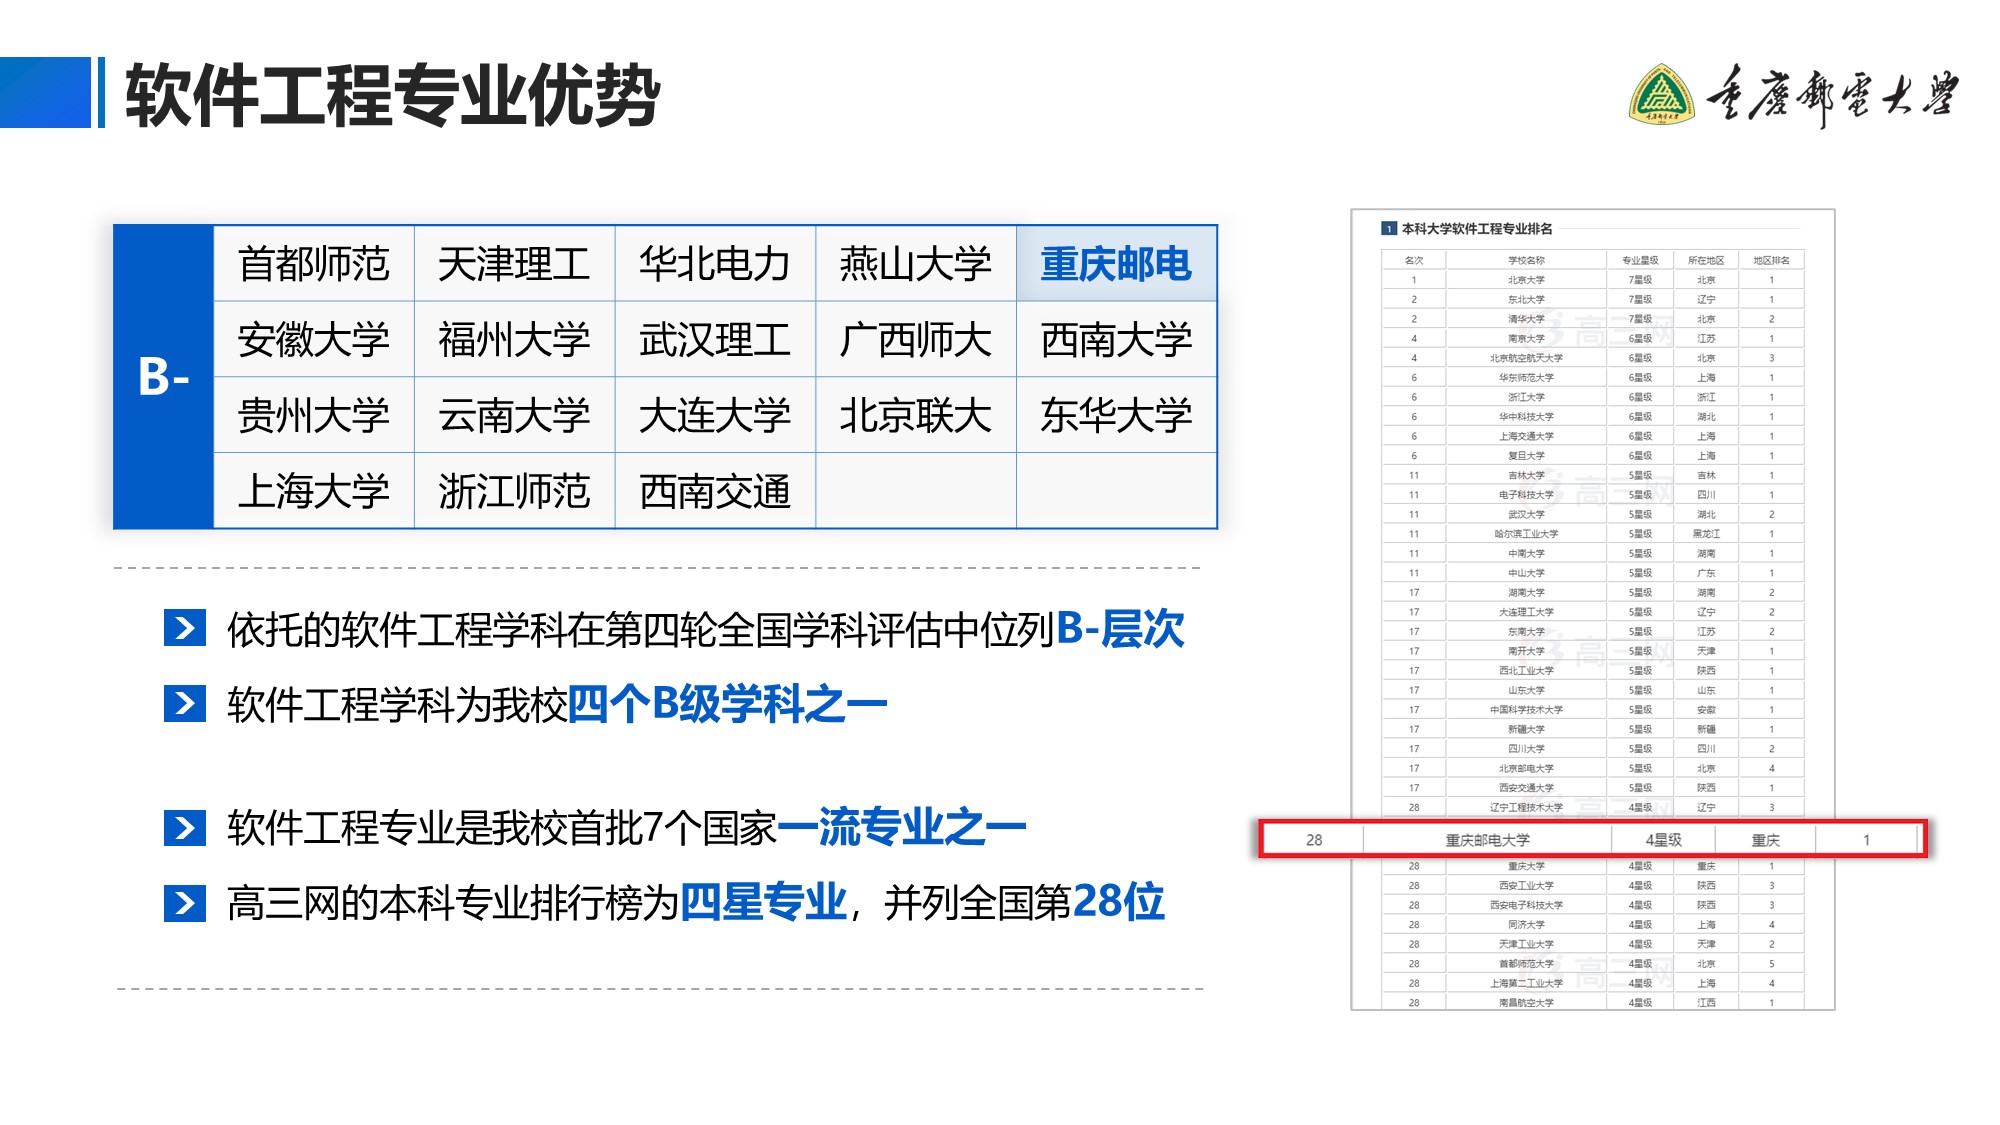Click 重庆 region in the highlighted ranking row
This screenshot has height=1125, width=2000.
1765,840
